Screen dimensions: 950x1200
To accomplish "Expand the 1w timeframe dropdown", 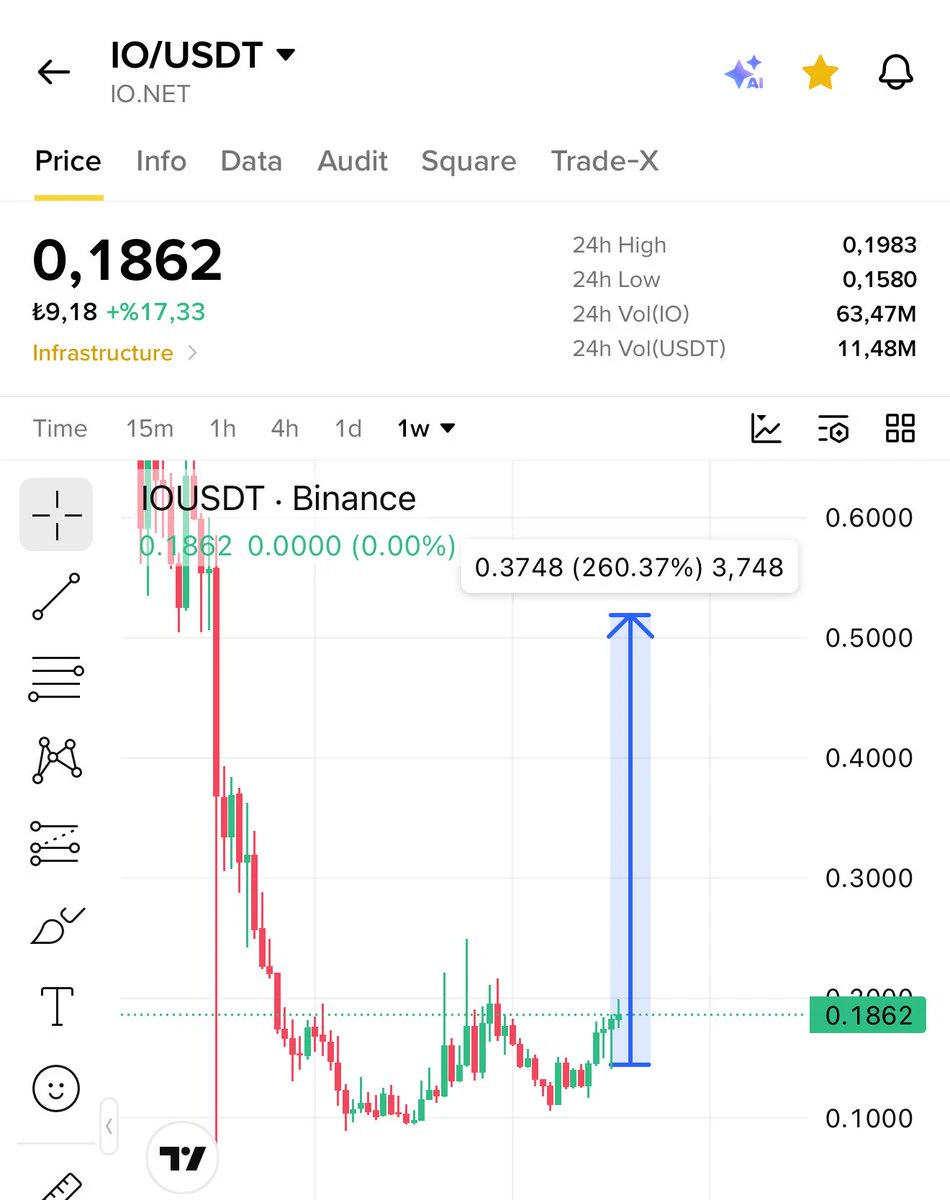I will tap(426, 429).
